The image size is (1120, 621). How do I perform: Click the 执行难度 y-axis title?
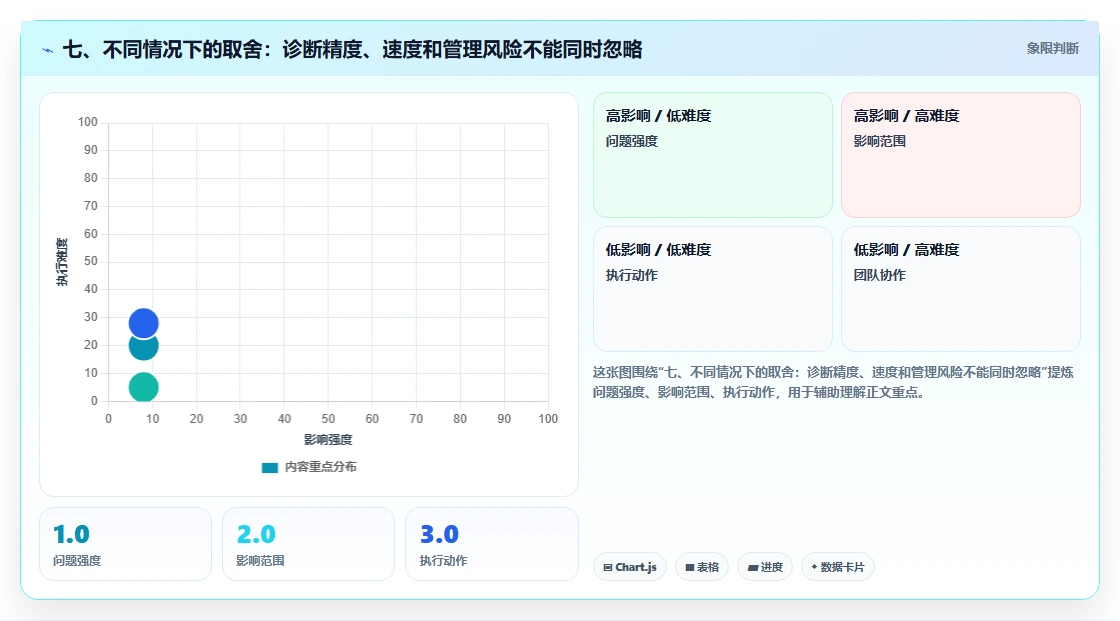coord(62,262)
